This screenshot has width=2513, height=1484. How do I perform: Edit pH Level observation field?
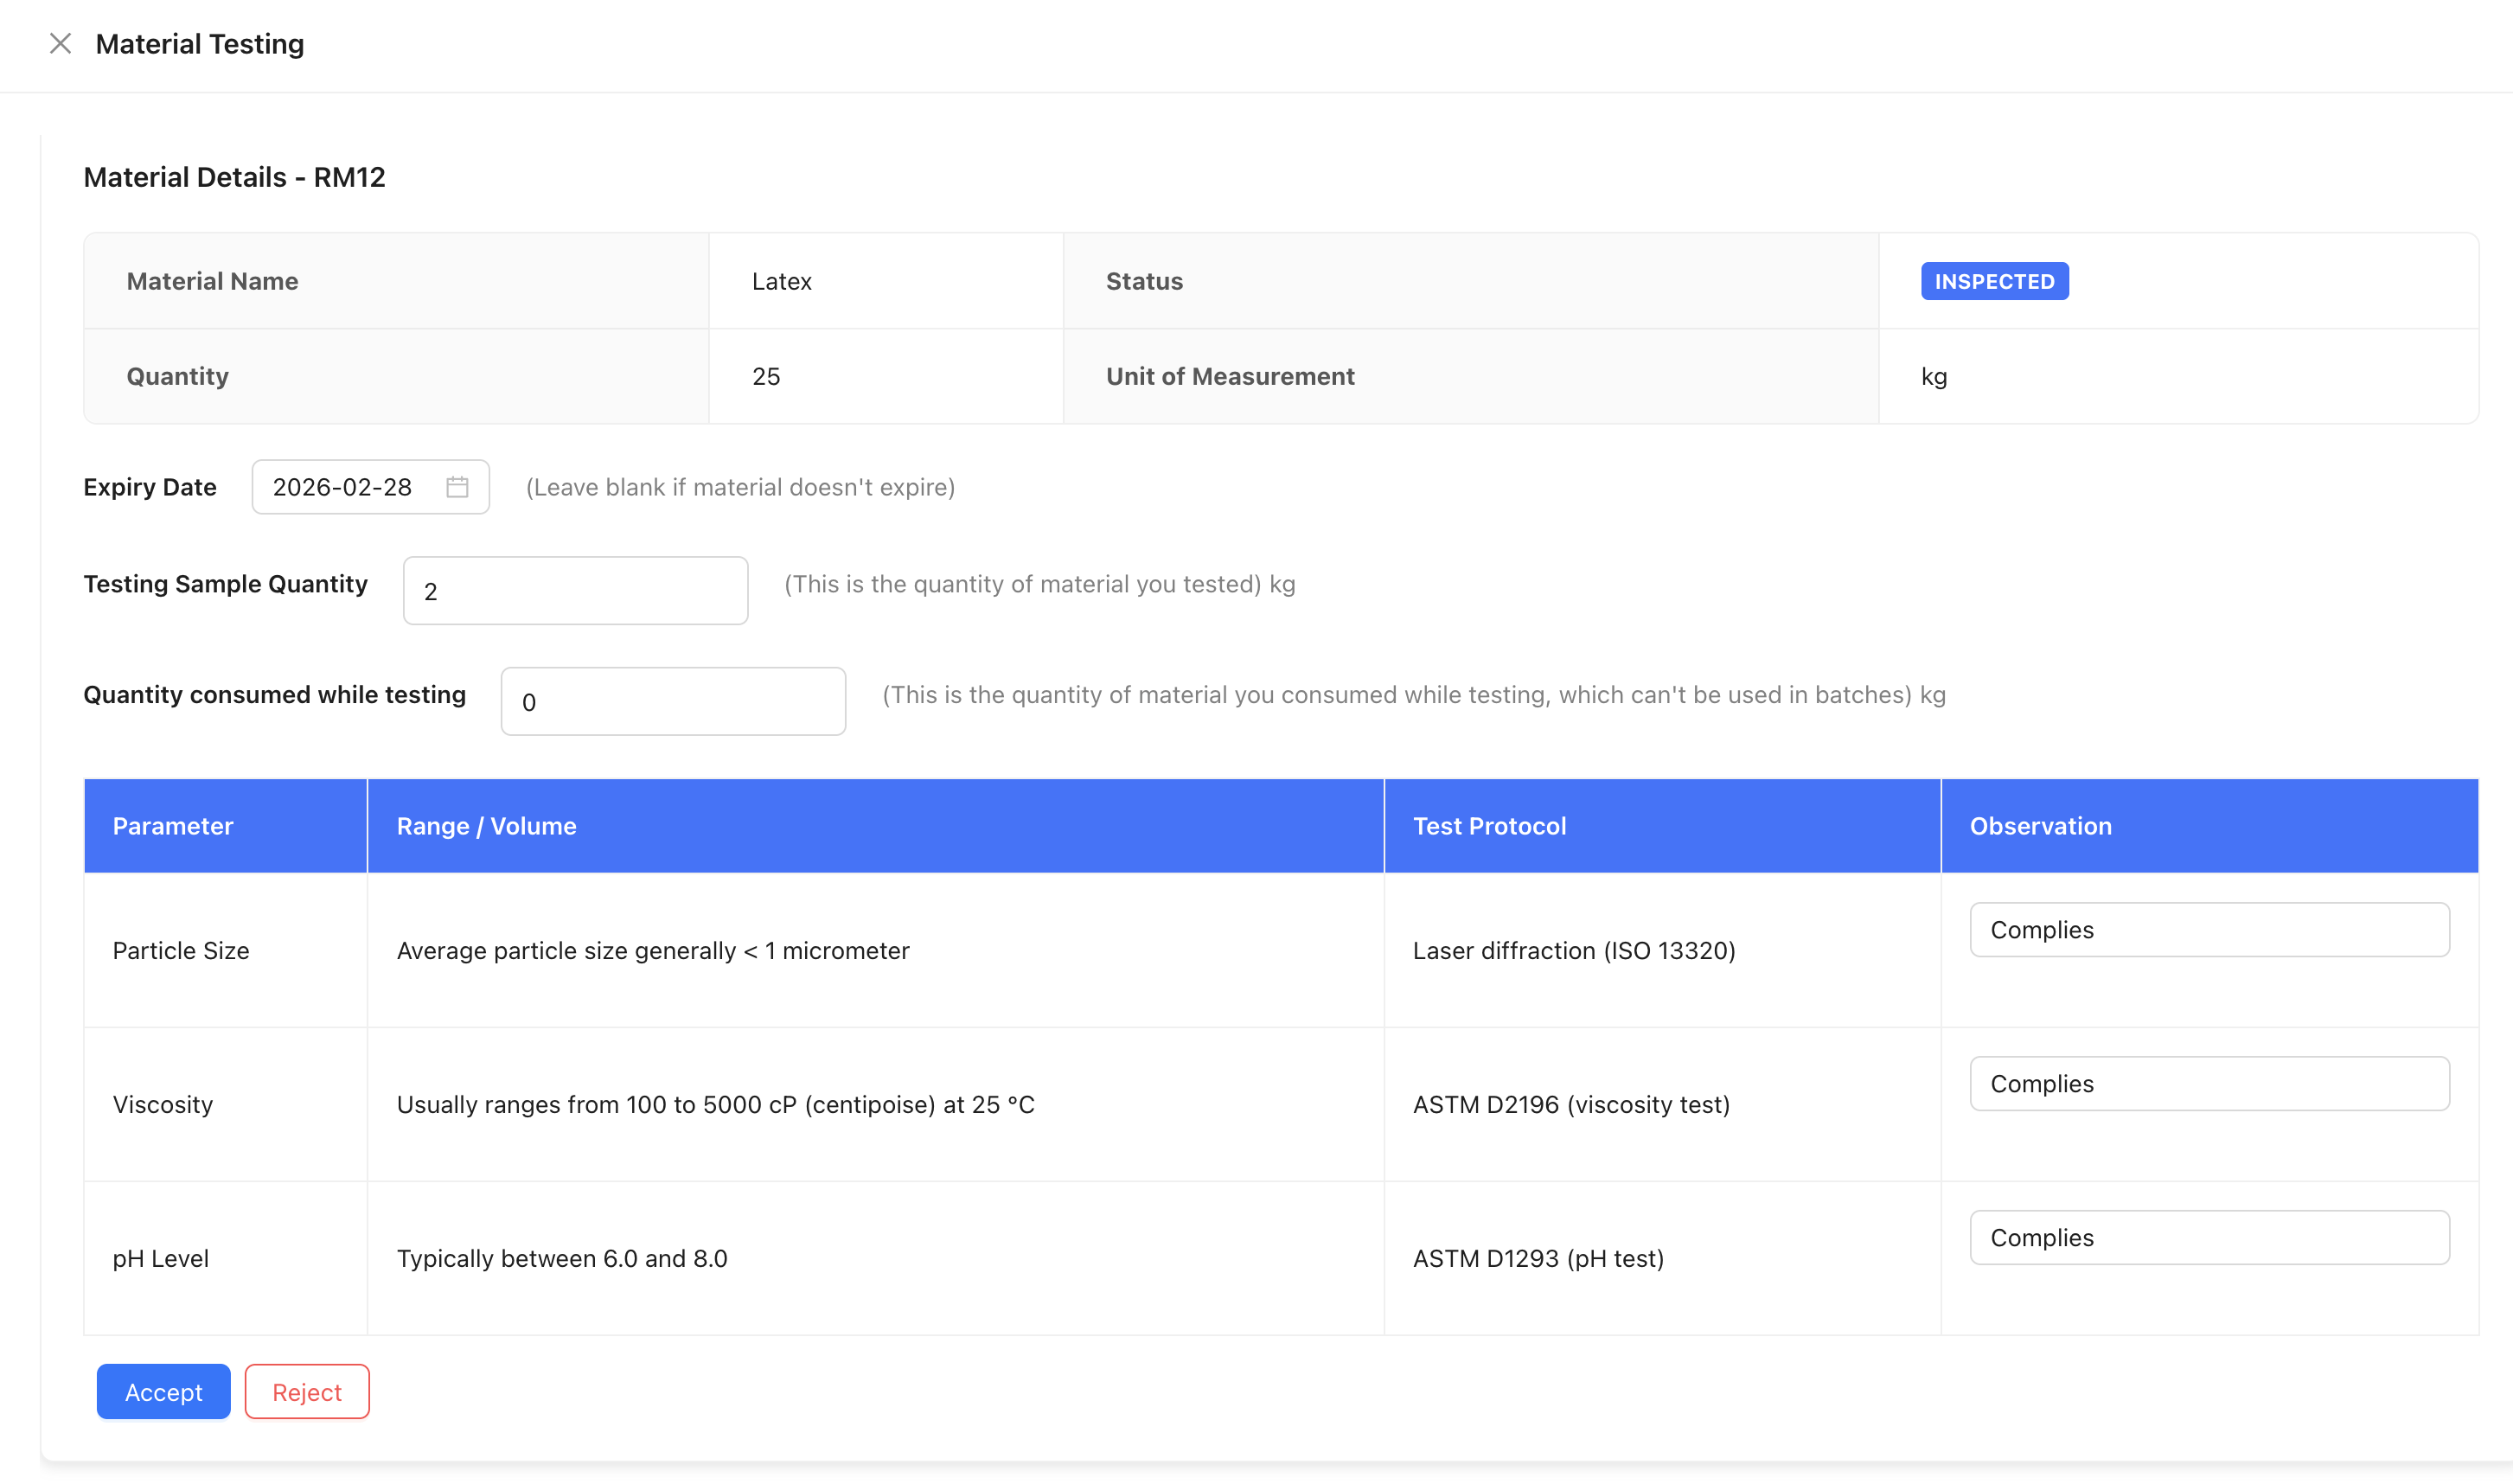click(2209, 1238)
